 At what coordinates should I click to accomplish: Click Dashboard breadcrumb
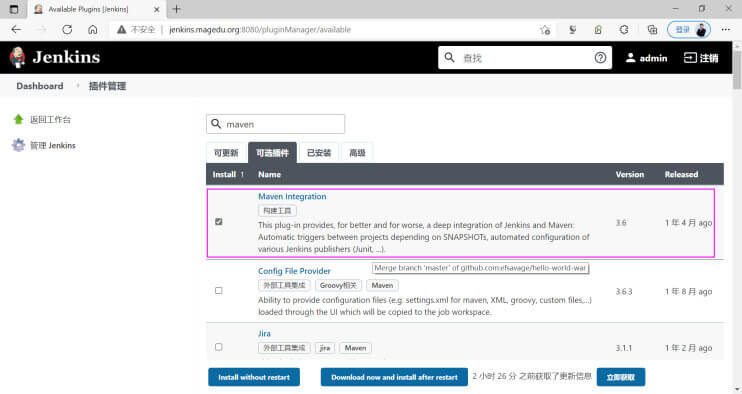coord(40,86)
